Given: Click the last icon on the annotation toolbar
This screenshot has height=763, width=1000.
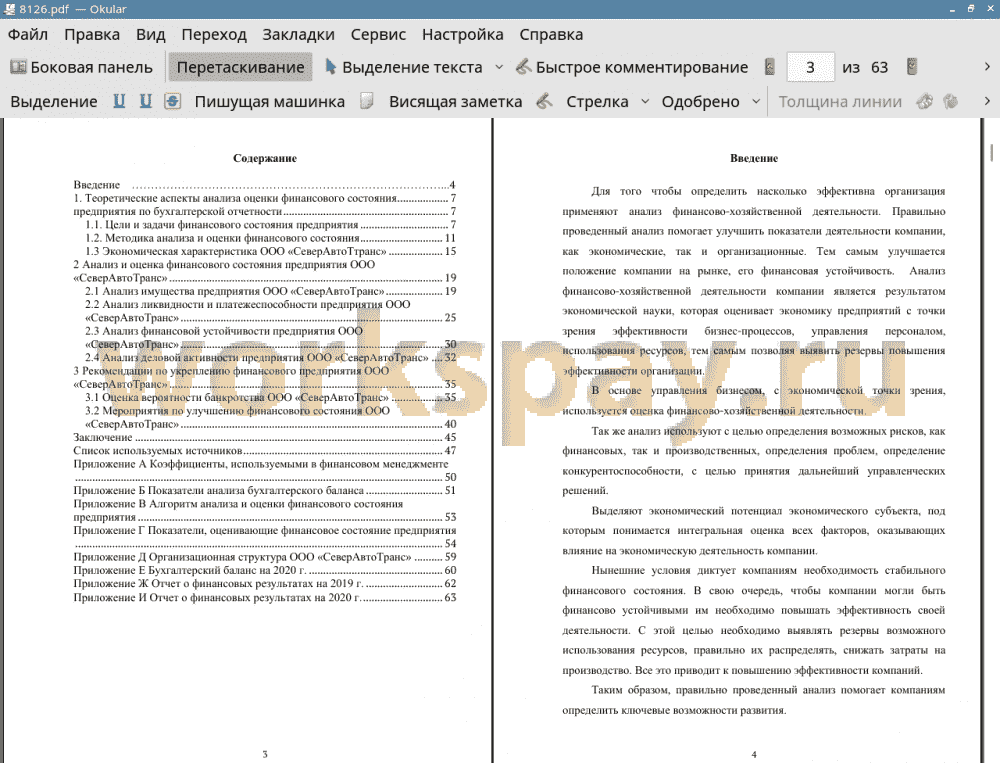Looking at the screenshot, I should (951, 101).
